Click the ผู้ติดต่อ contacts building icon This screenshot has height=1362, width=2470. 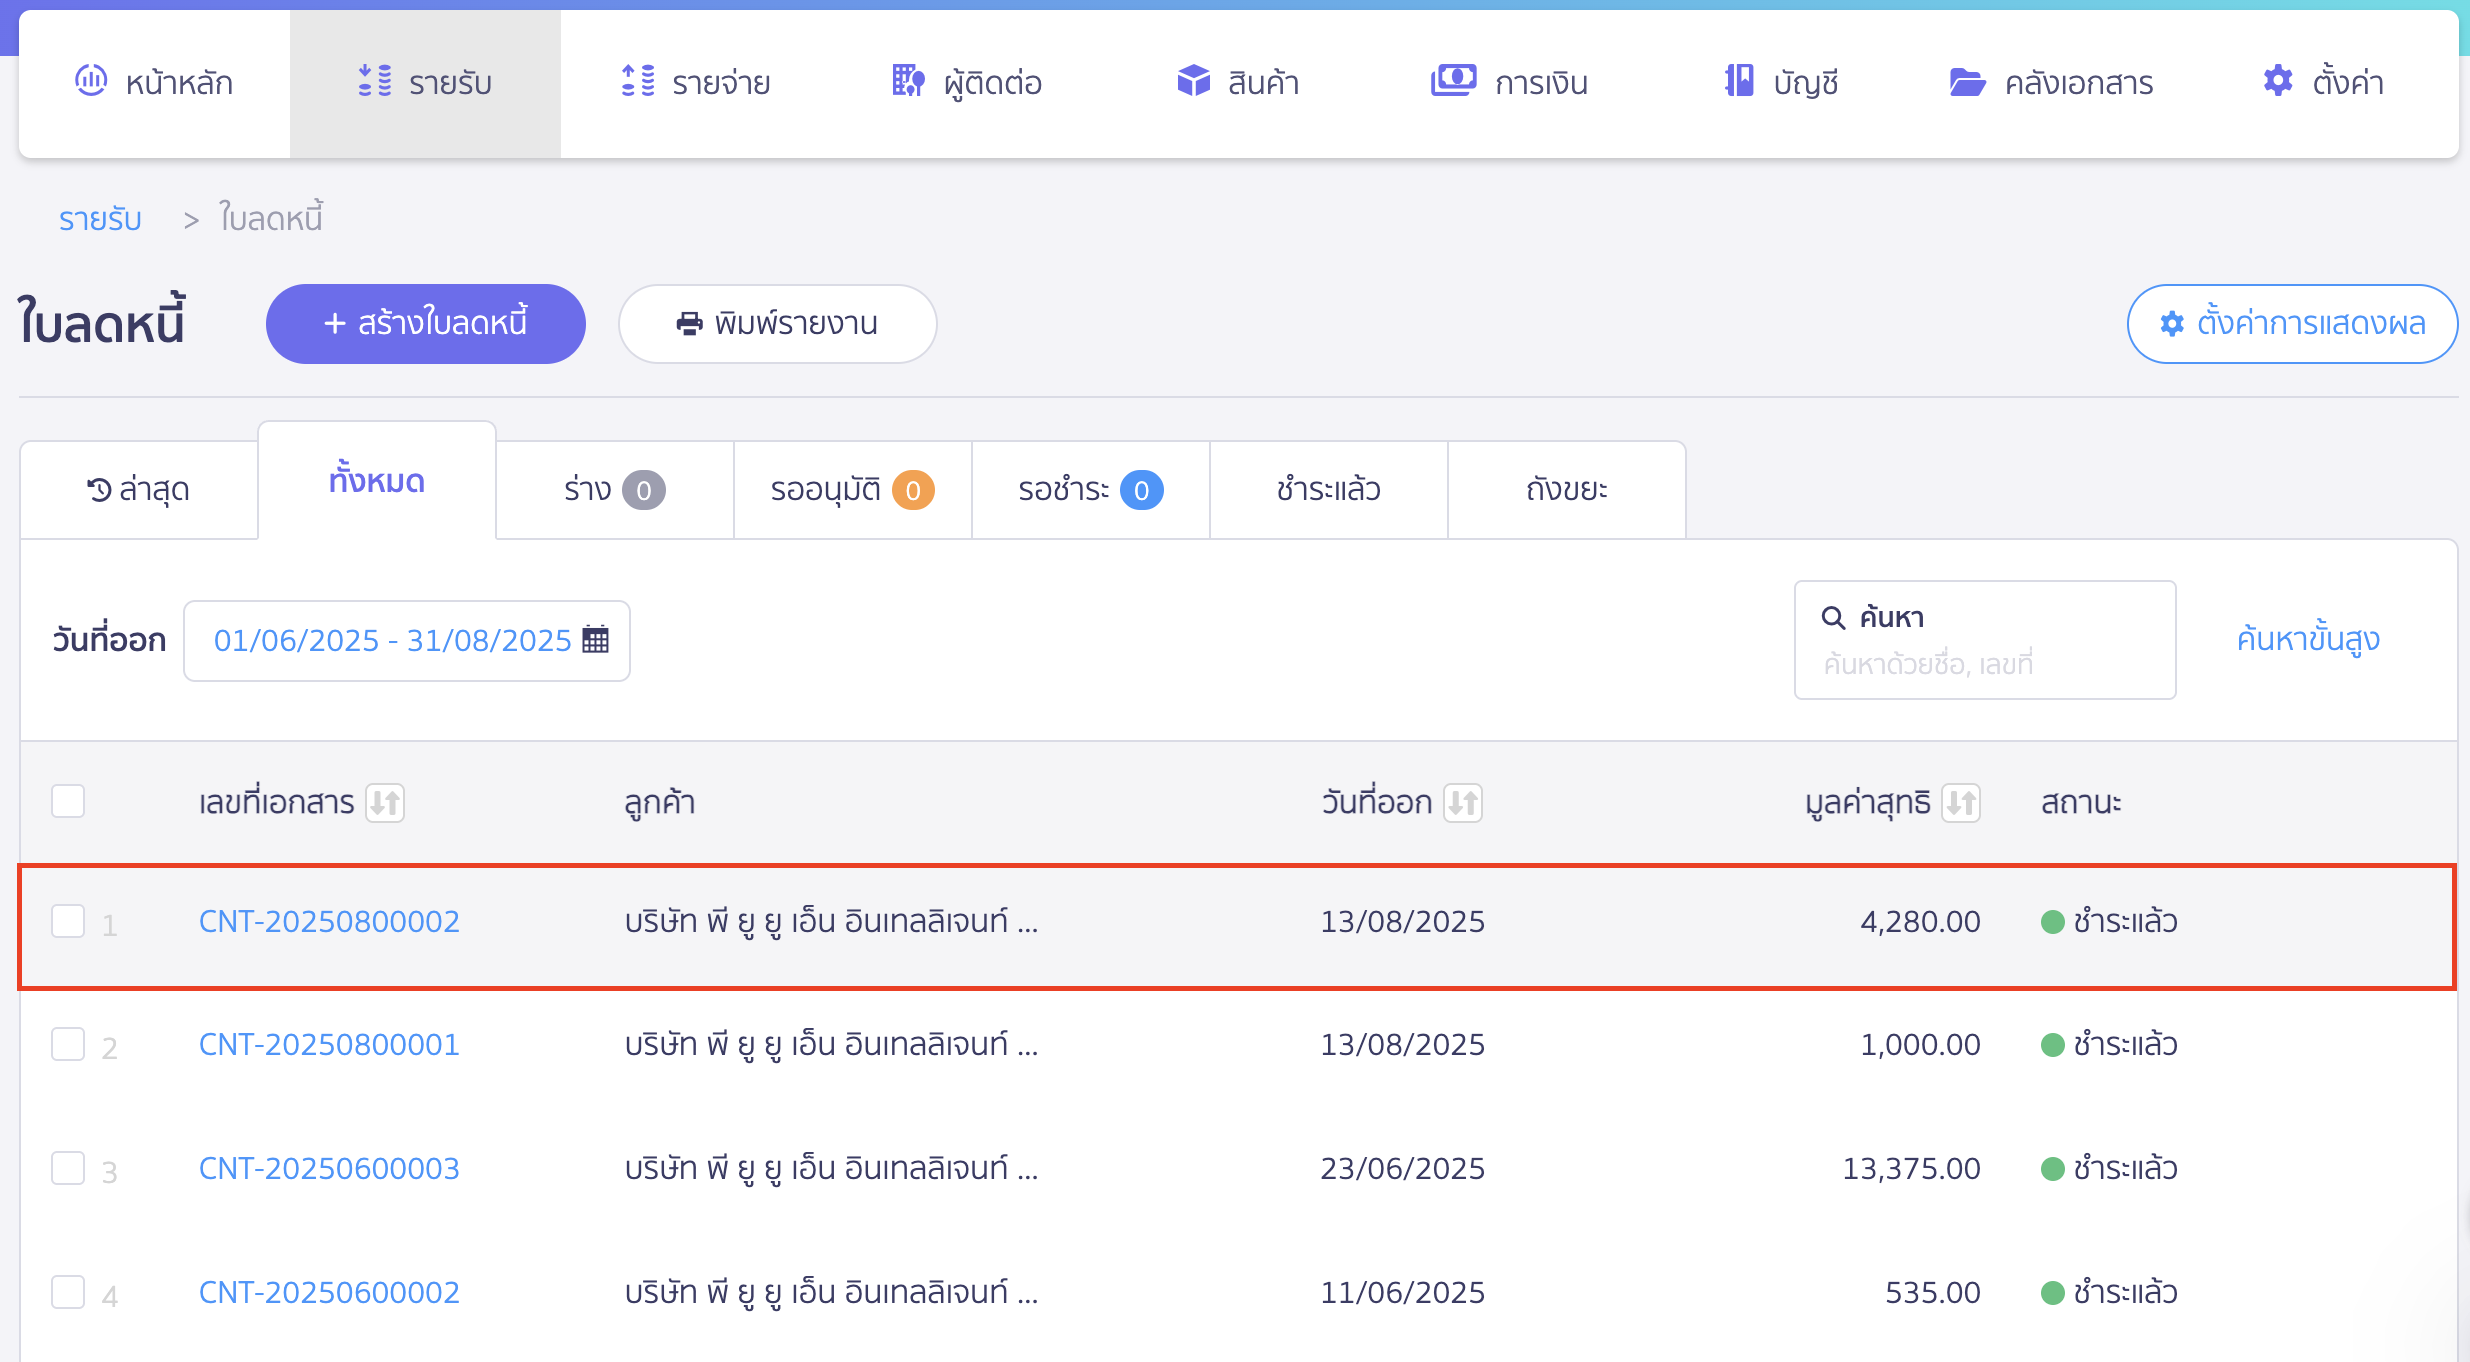click(x=908, y=80)
